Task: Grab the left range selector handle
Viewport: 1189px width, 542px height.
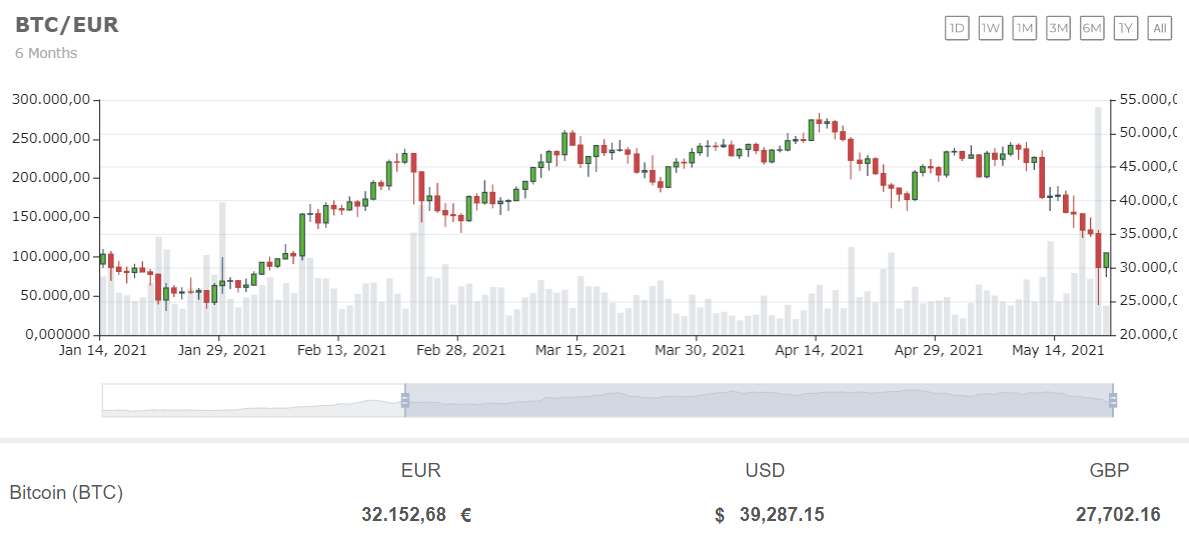Action: coord(405,400)
